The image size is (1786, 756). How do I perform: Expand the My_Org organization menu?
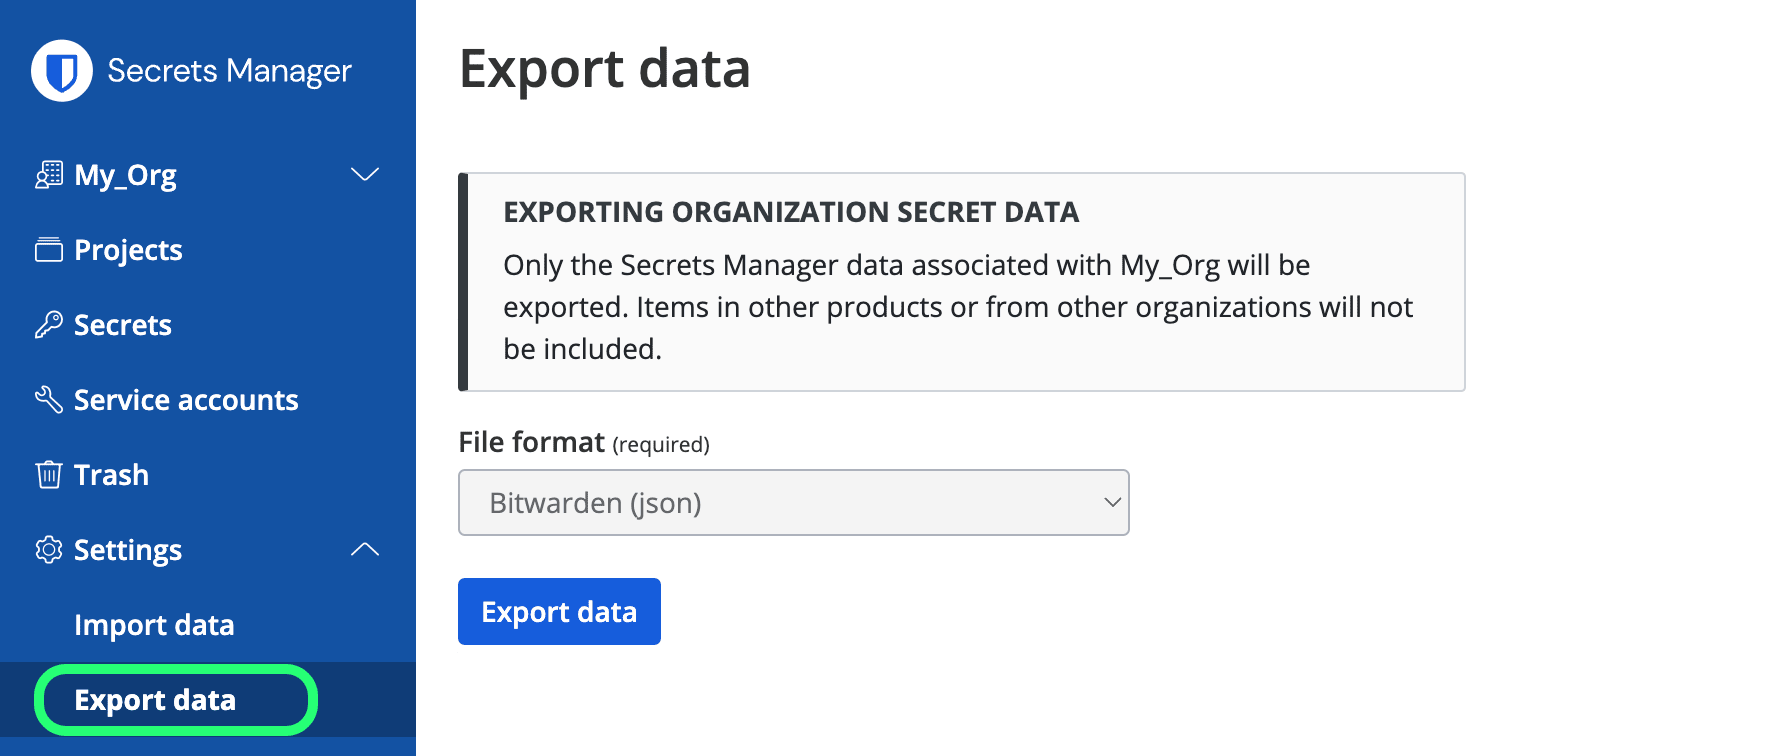[x=365, y=174]
